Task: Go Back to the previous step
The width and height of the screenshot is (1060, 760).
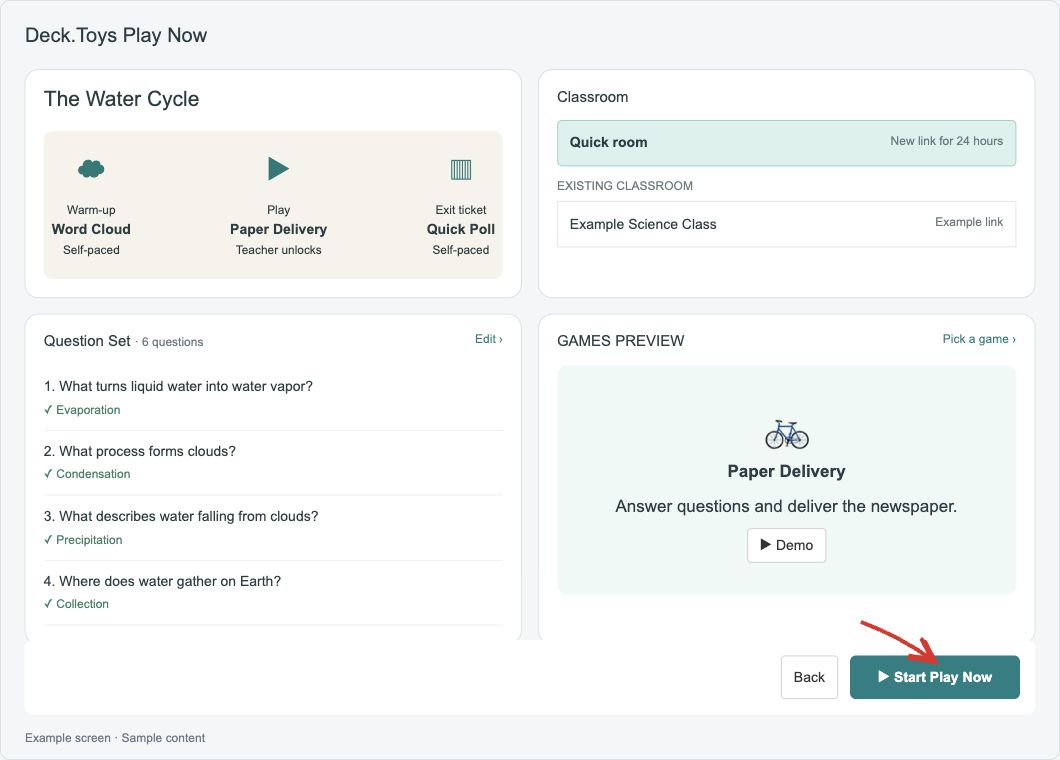Action: 809,677
